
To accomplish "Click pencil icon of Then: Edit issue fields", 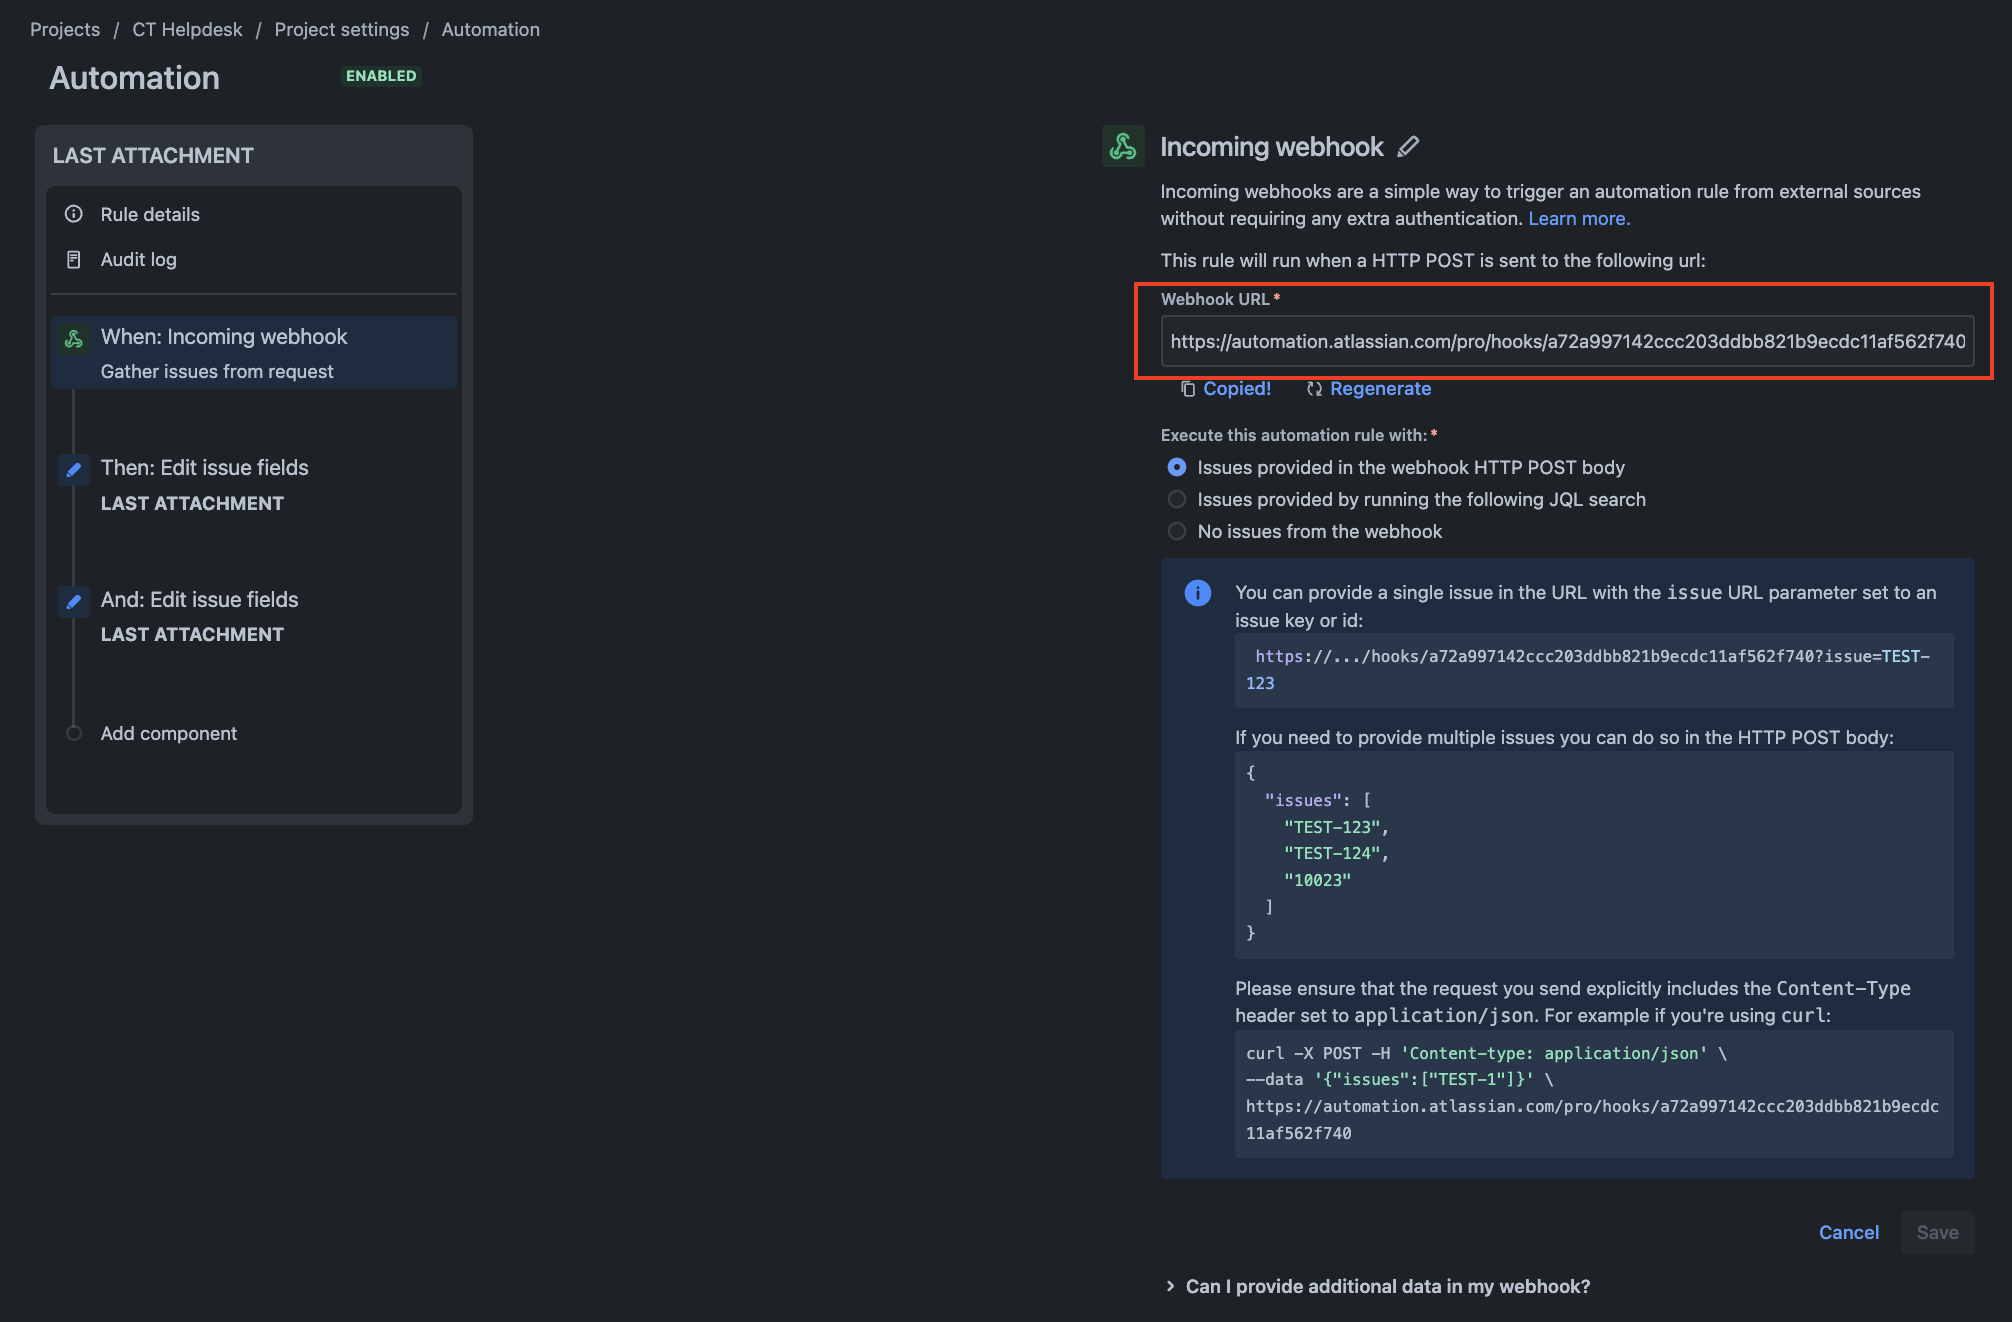I will [74, 469].
